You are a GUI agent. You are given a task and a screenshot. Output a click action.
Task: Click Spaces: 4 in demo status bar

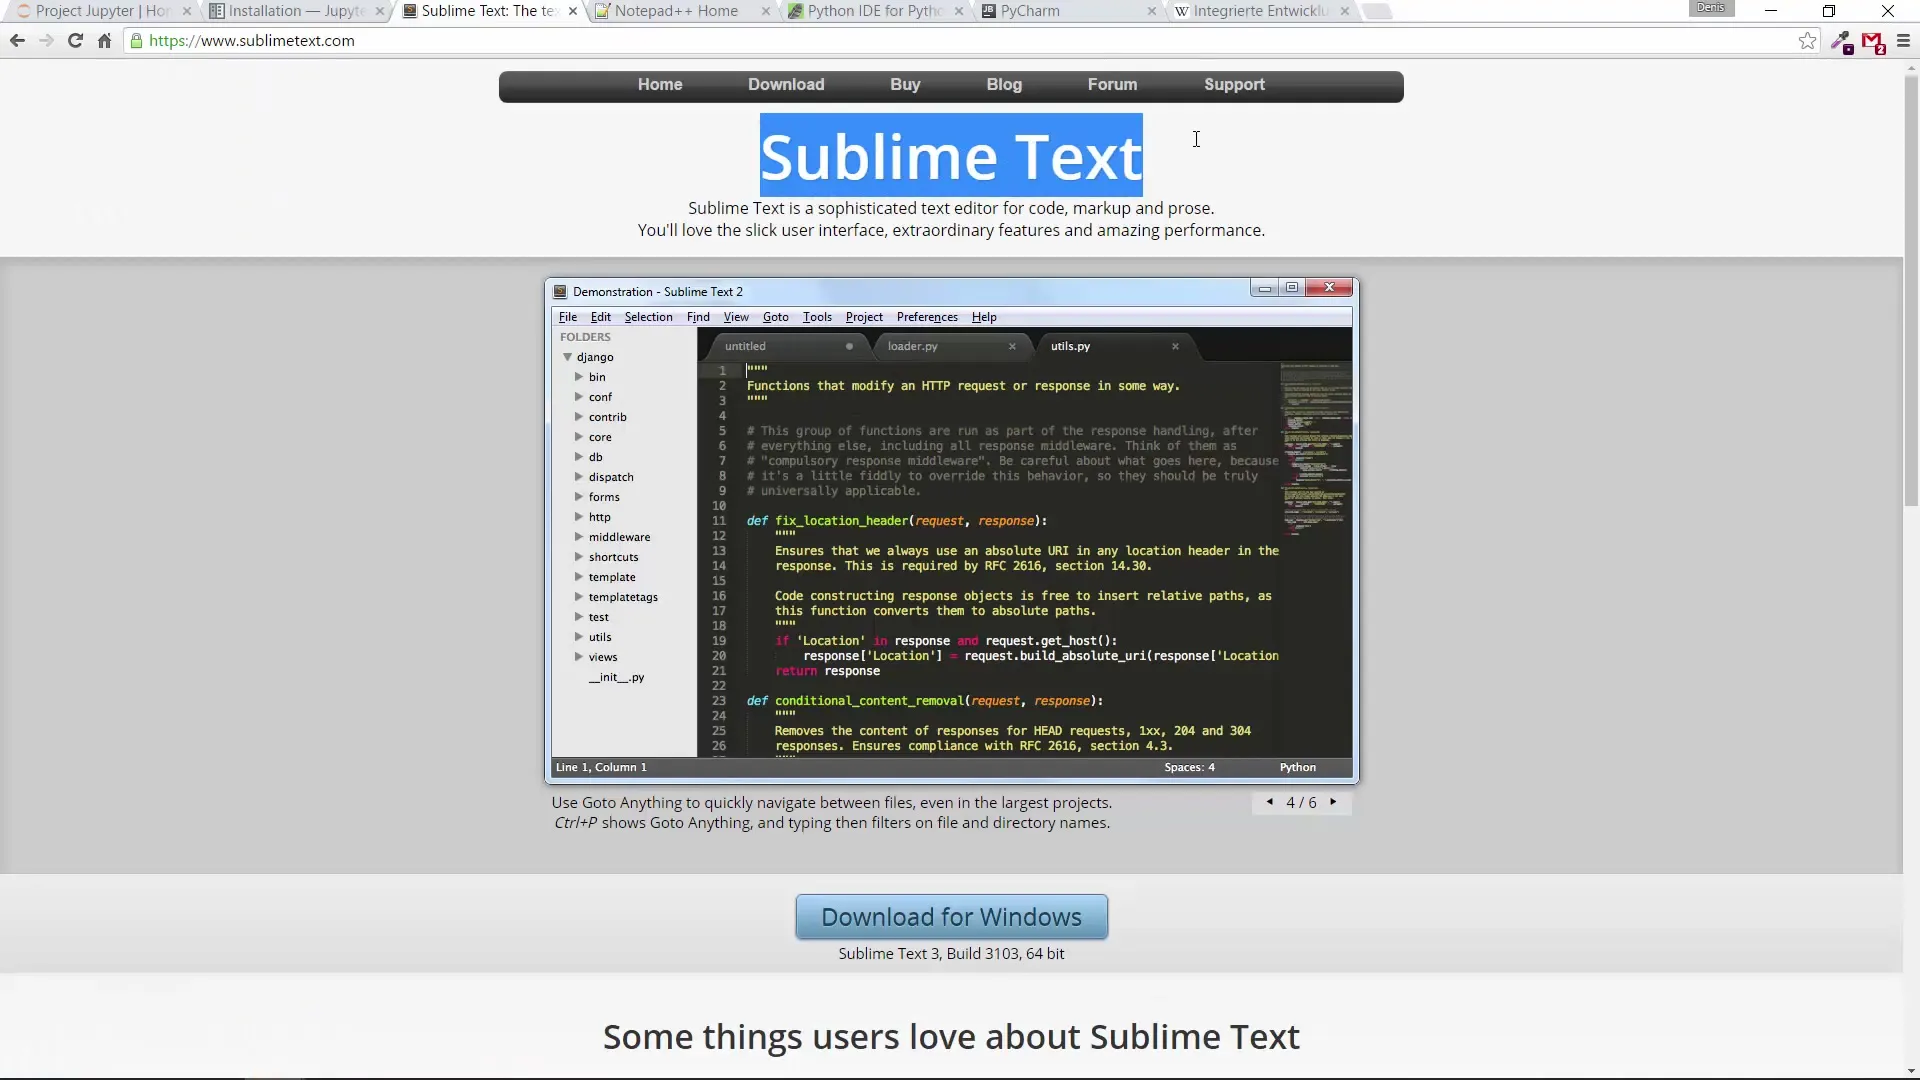tap(1189, 767)
